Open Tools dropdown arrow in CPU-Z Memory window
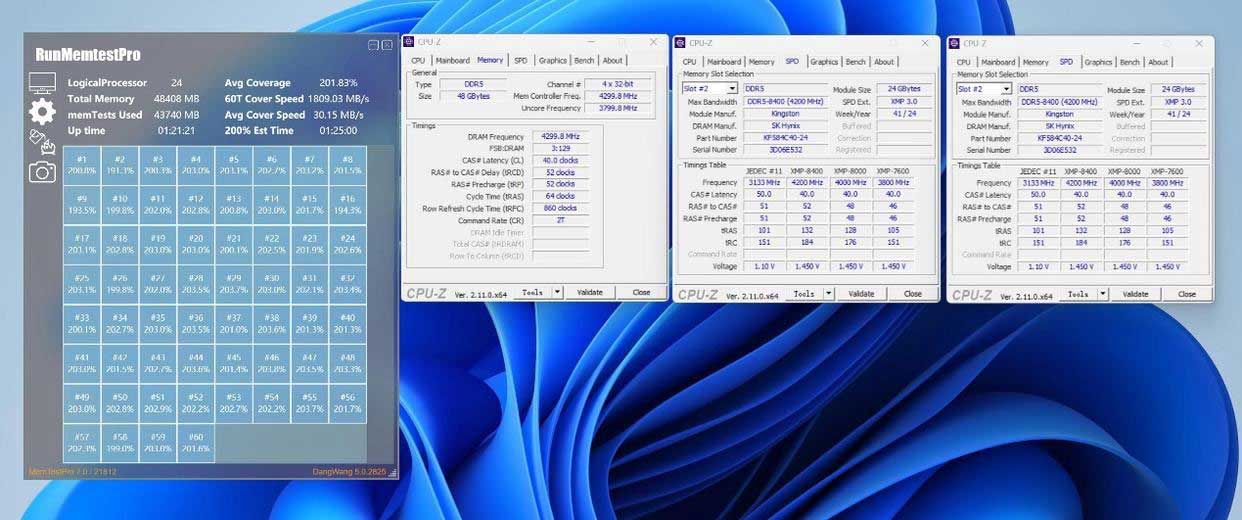The image size is (1242, 520). coord(557,292)
